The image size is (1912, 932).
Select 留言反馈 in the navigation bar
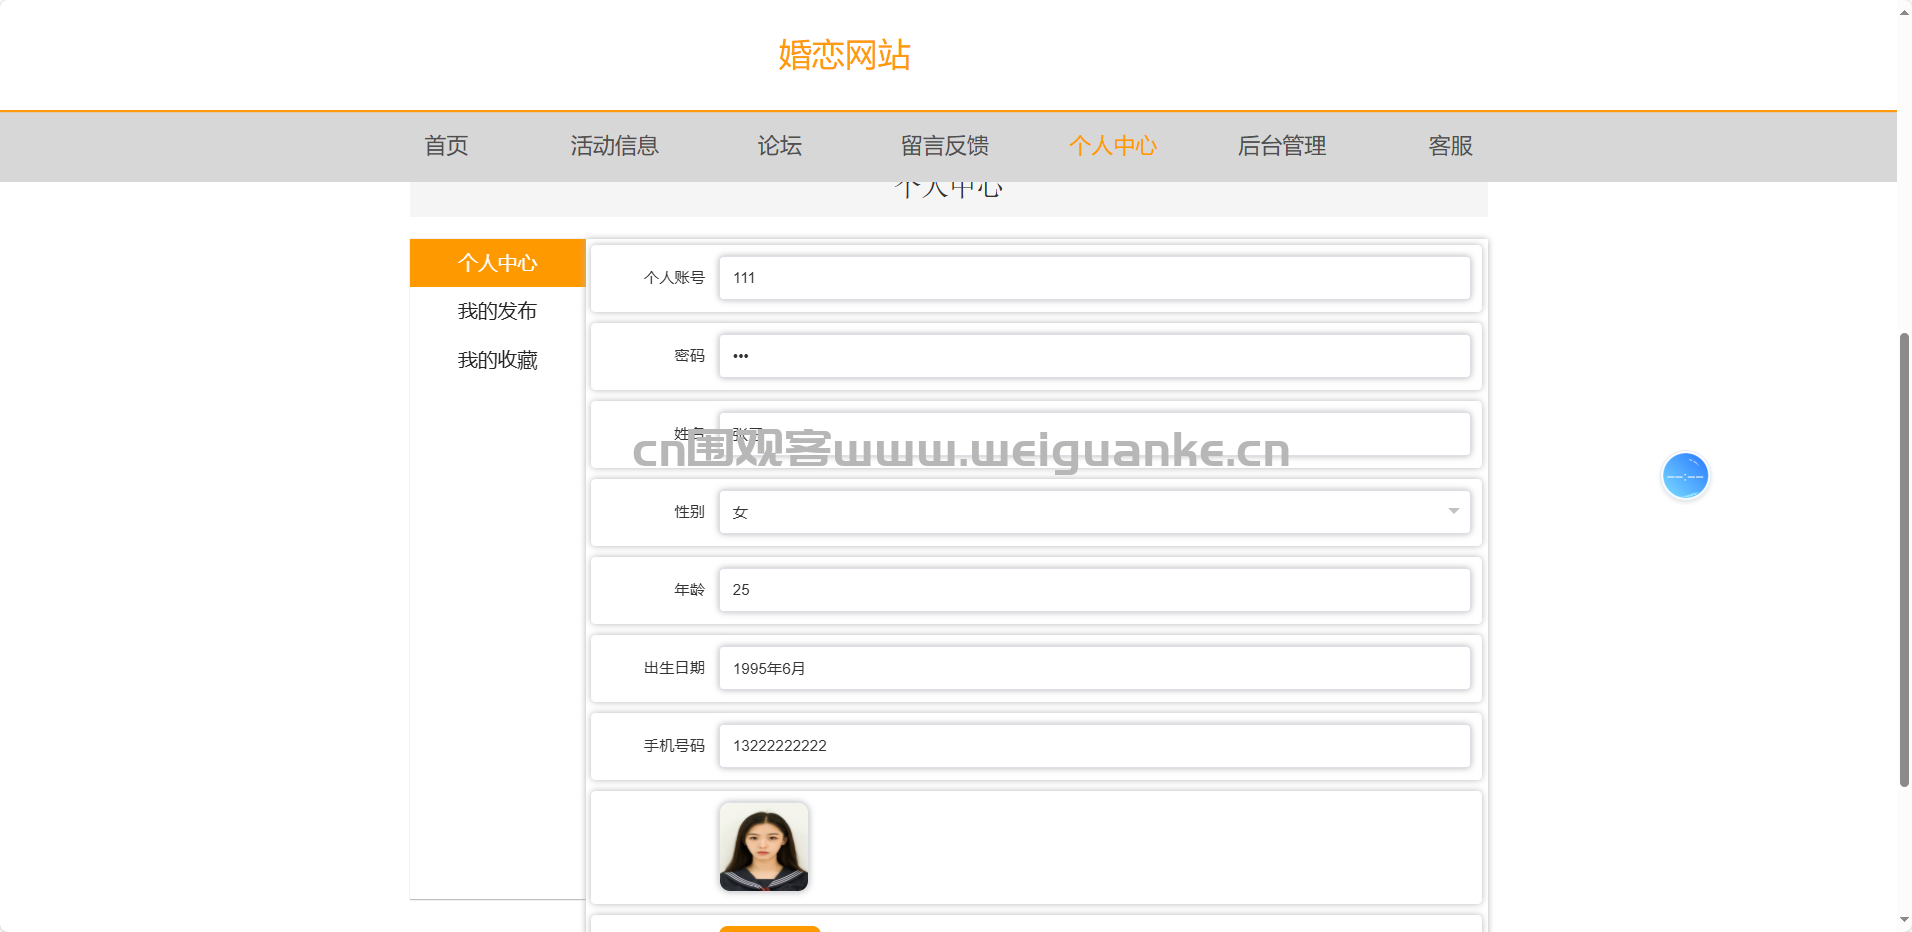pos(944,146)
